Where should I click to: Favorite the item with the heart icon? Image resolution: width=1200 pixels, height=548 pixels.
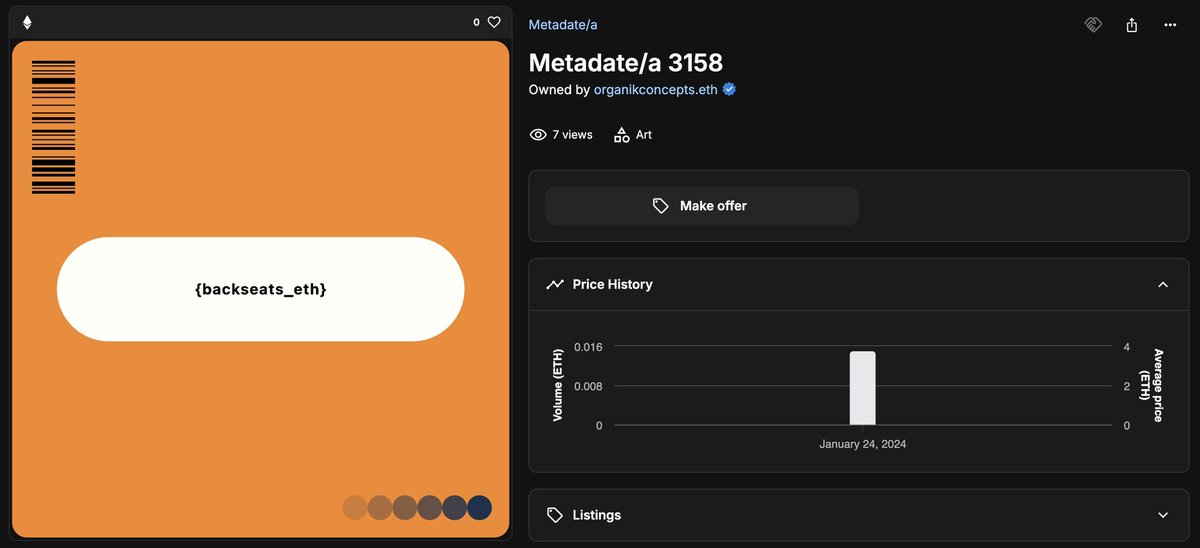tap(494, 22)
